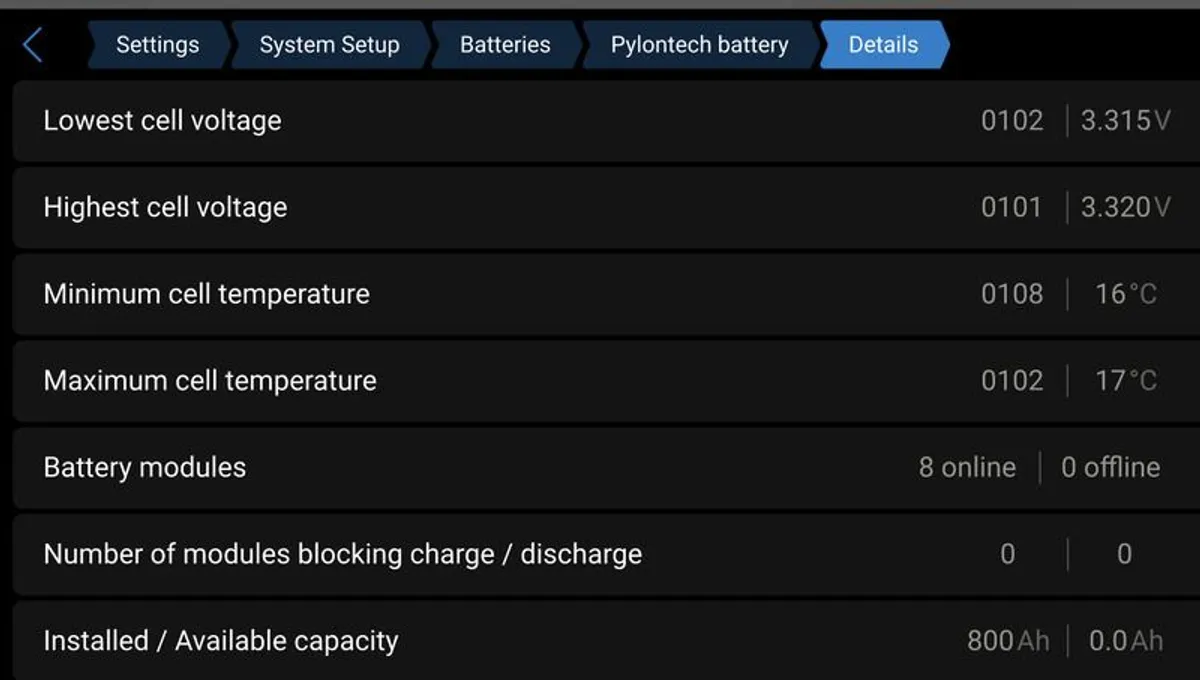
Task: Select Pylontech battery breadcrumb
Action: 699,45
